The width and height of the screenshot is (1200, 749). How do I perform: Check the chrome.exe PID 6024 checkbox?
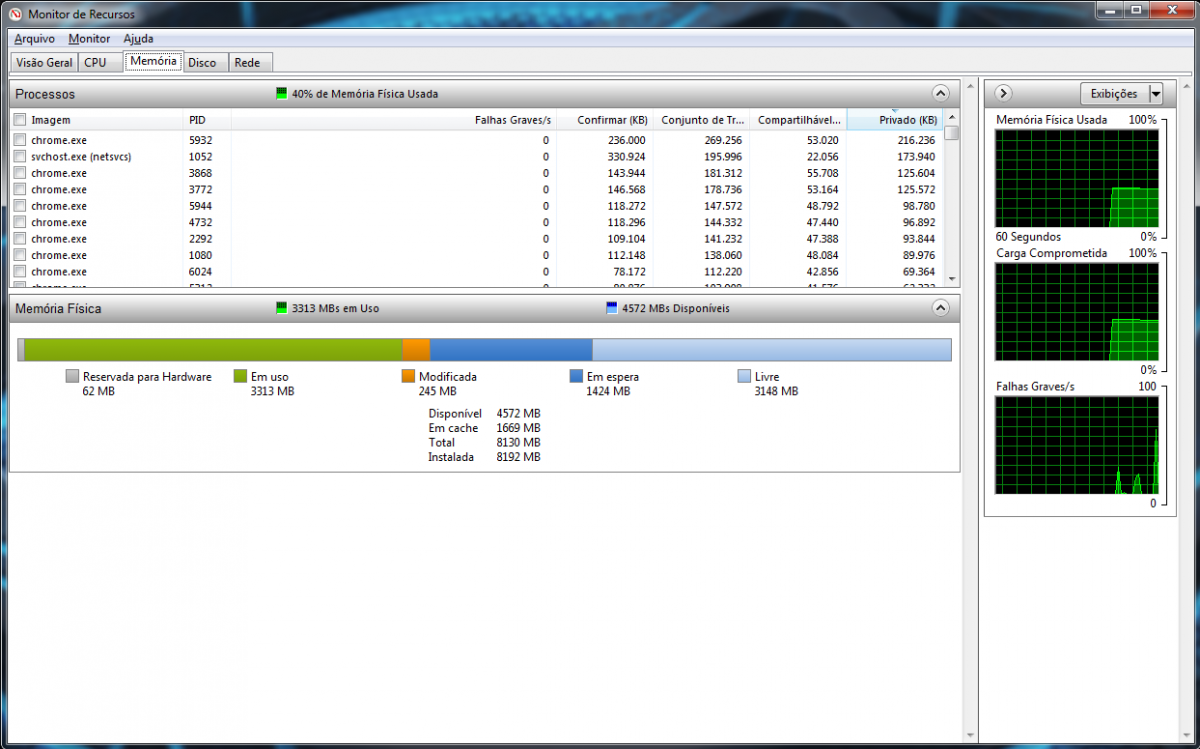coord(19,272)
